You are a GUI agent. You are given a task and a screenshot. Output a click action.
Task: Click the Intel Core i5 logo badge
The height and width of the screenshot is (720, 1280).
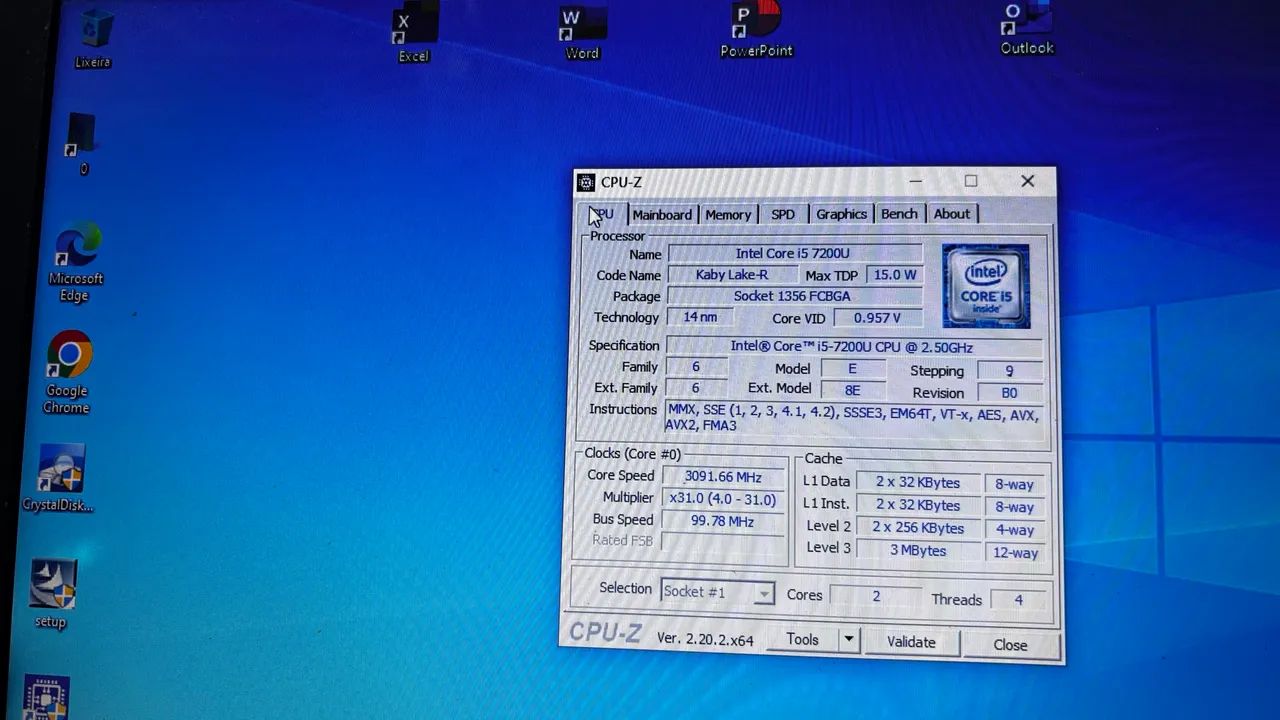pos(986,286)
